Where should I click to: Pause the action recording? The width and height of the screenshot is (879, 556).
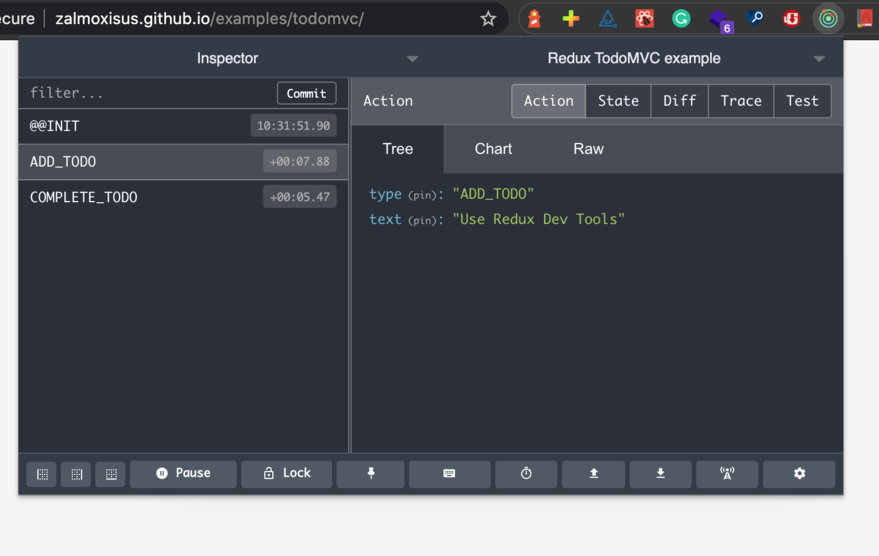coord(183,474)
